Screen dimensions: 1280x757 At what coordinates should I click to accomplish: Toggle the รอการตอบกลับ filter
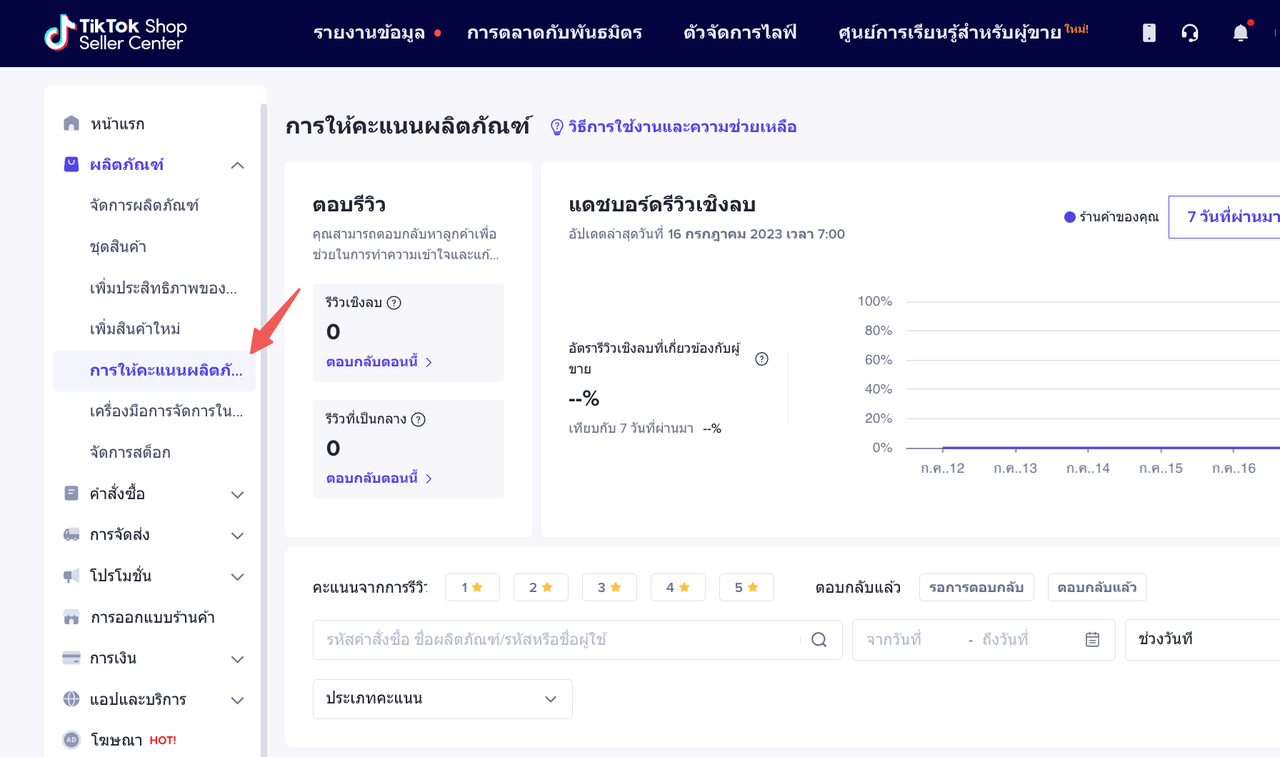[x=975, y=588]
